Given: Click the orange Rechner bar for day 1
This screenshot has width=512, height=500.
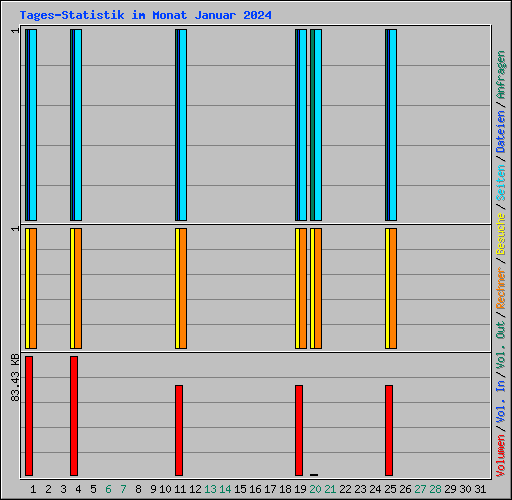Looking at the screenshot, I should pyautogui.click(x=33, y=289).
